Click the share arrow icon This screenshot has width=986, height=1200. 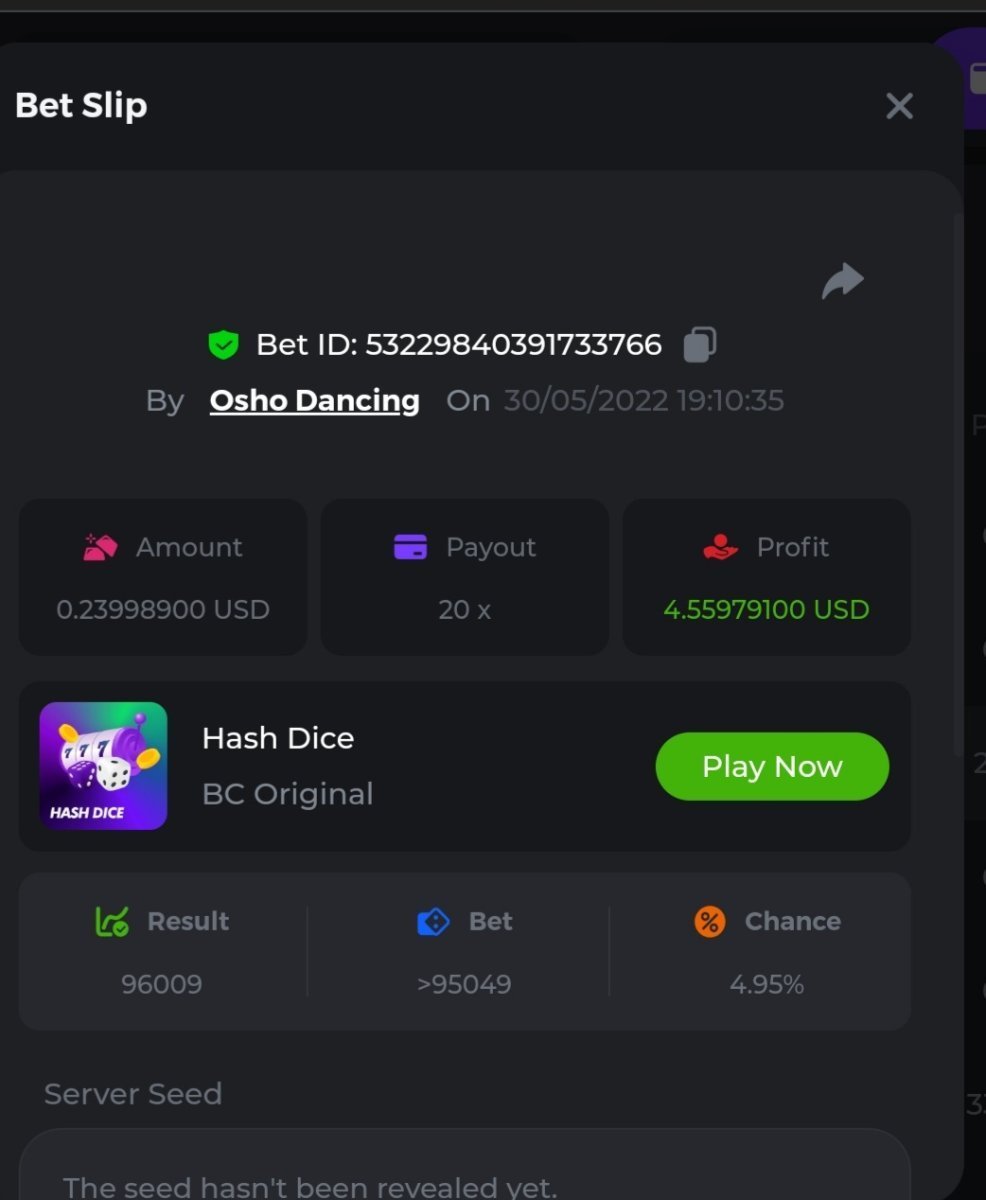click(x=842, y=281)
